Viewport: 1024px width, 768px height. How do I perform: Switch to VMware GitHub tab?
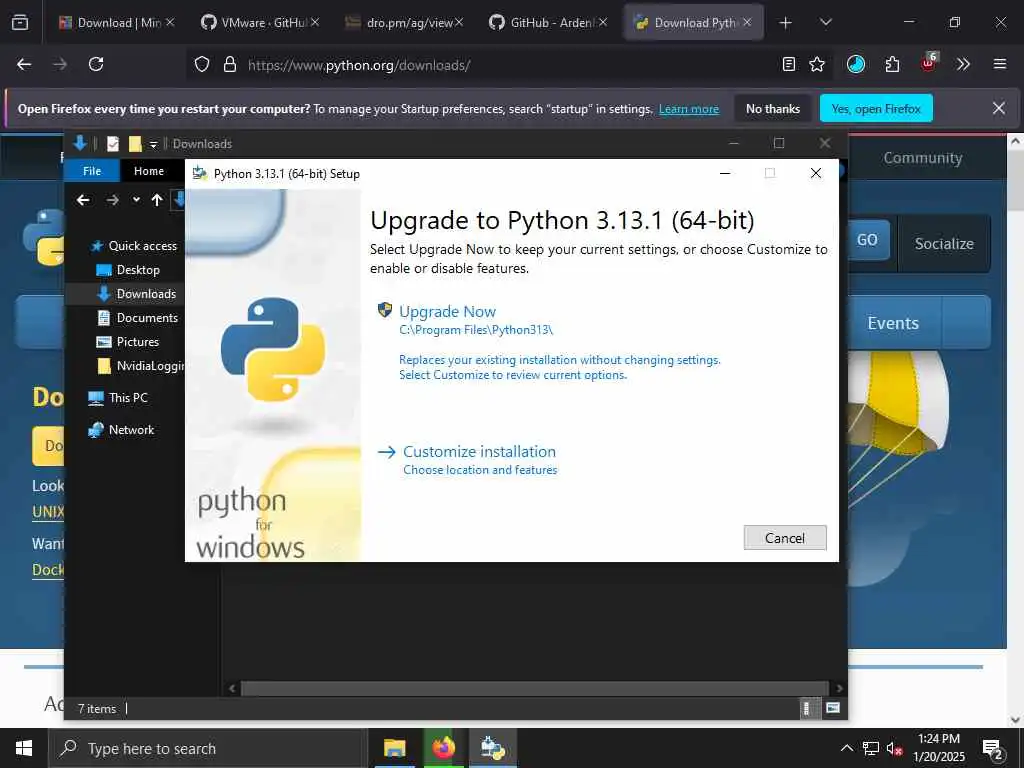(x=261, y=22)
